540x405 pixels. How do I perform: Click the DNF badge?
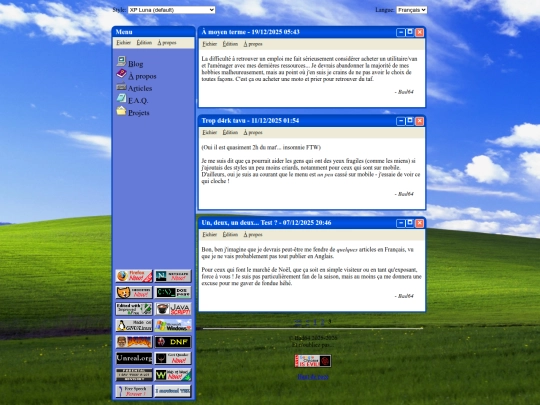[173, 342]
